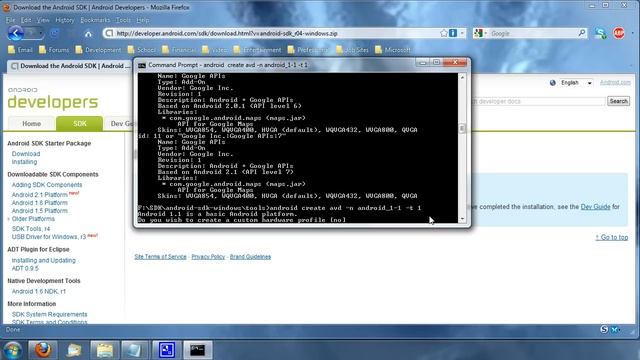Open the Microsoft bookmarks folder
Image resolution: width=640 pixels, height=360 pixels.
393,50
